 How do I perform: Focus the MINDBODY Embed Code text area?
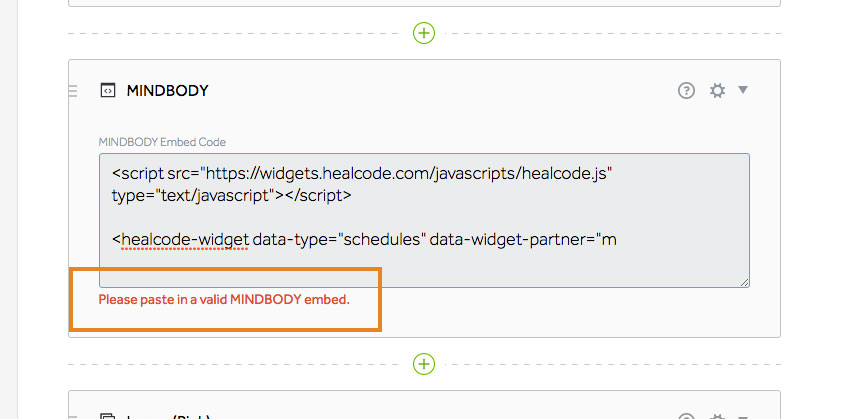click(x=424, y=221)
